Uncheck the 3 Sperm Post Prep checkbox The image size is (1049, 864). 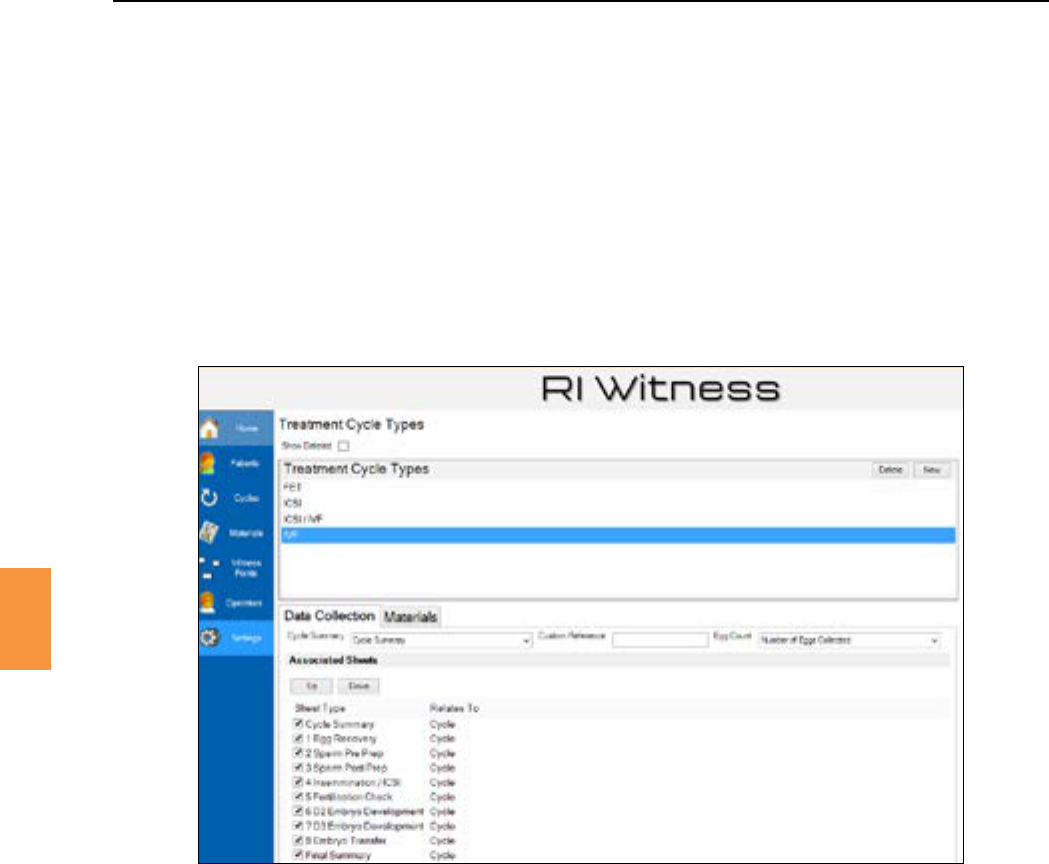pyautogui.click(x=298, y=768)
